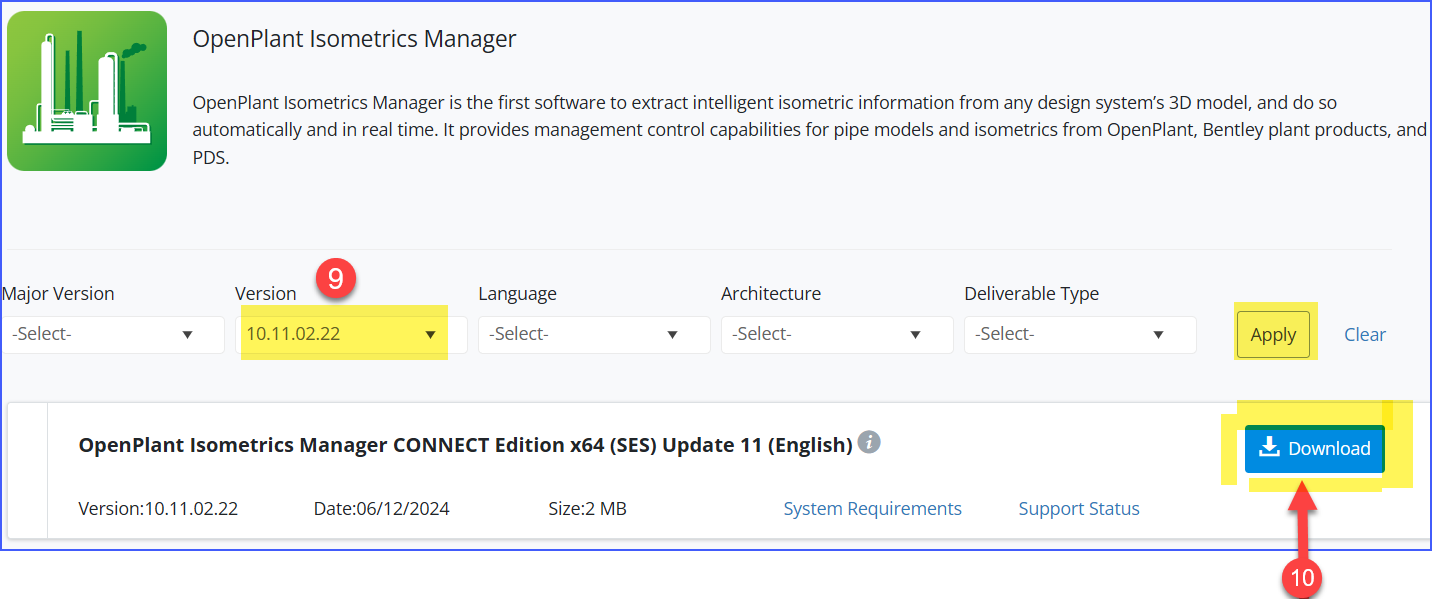Open the System Requirements link
The width and height of the screenshot is (1432, 599).
tap(872, 509)
